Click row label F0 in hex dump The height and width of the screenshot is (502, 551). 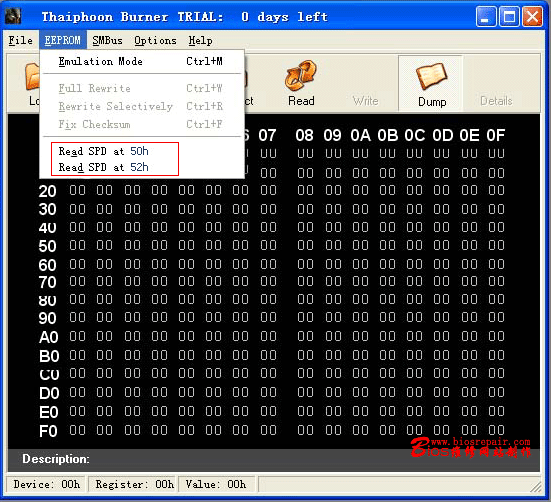(48, 431)
